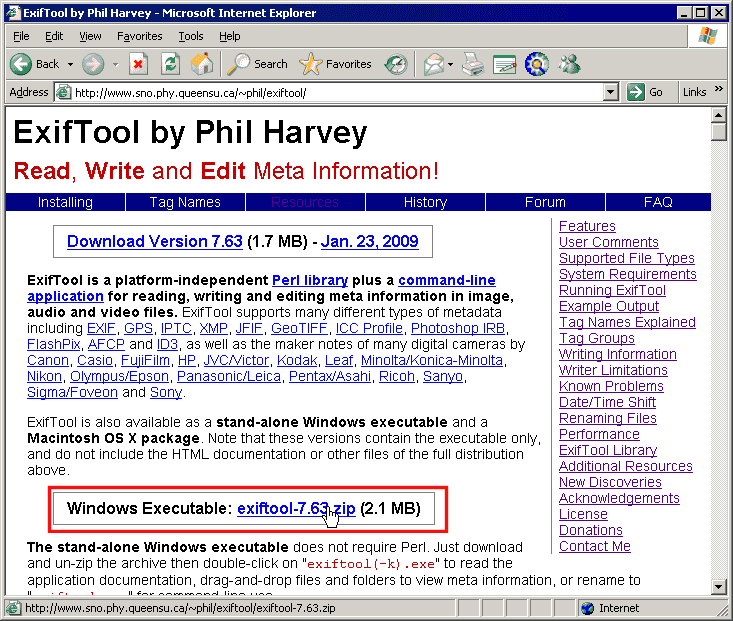733x621 pixels.
Task: Open the ICC Profile link
Action: pos(369,328)
